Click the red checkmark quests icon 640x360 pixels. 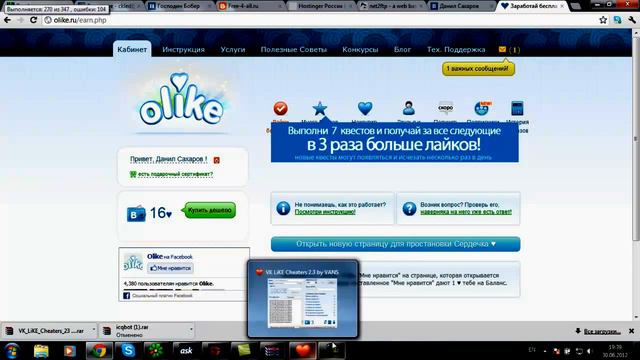pos(280,109)
